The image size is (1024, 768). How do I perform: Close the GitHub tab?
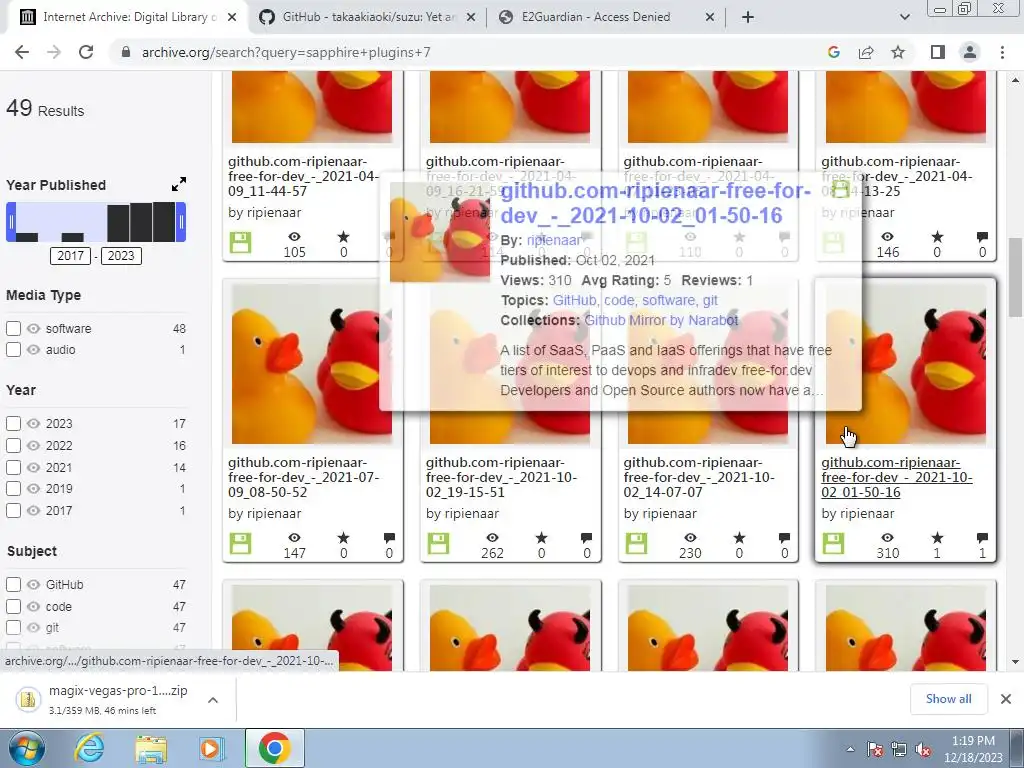coord(471,18)
